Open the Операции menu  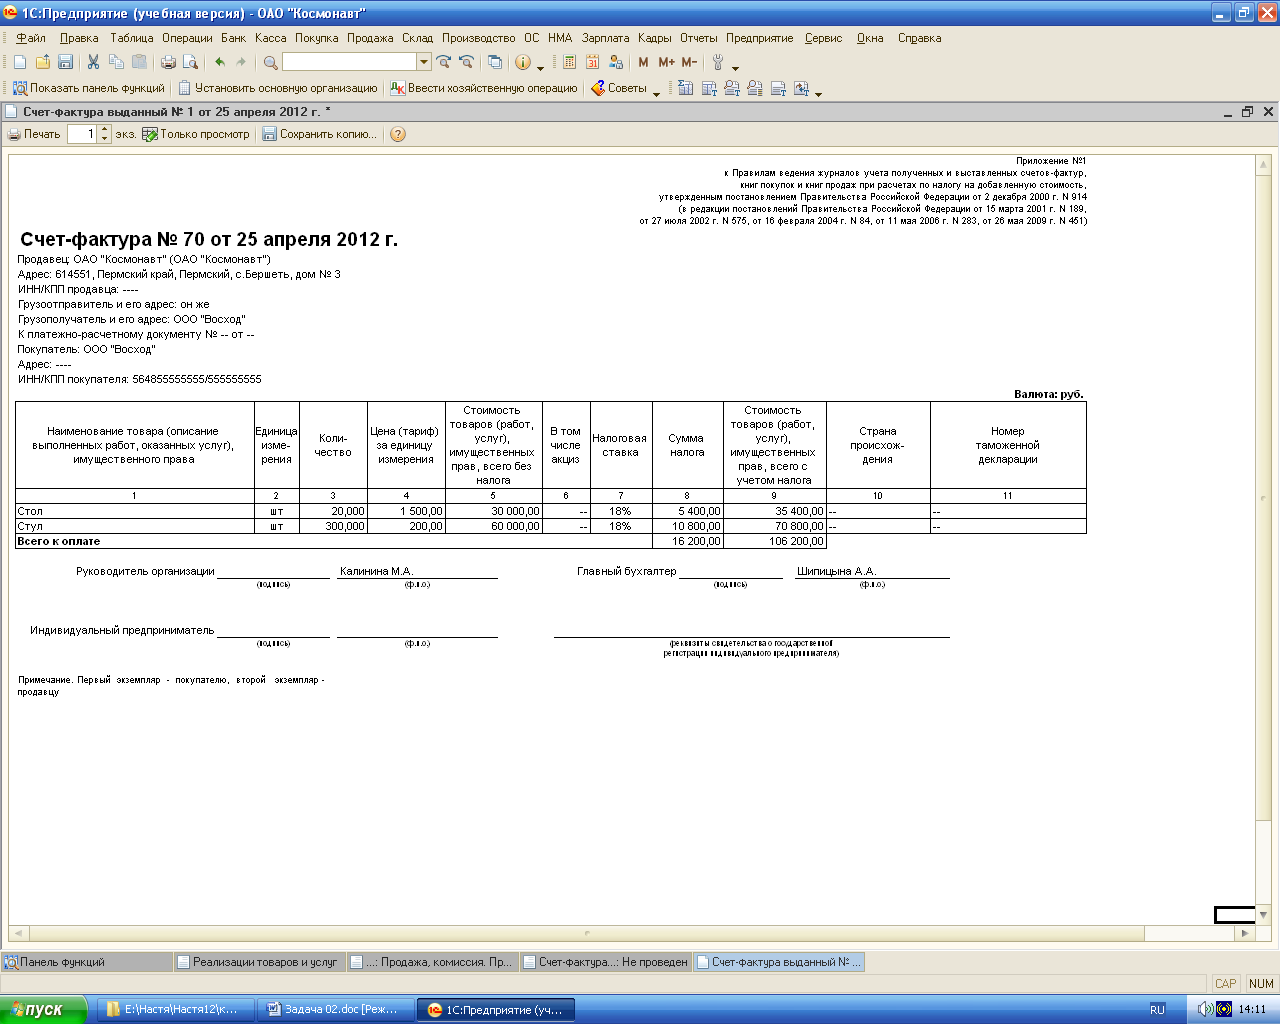pyautogui.click(x=187, y=38)
